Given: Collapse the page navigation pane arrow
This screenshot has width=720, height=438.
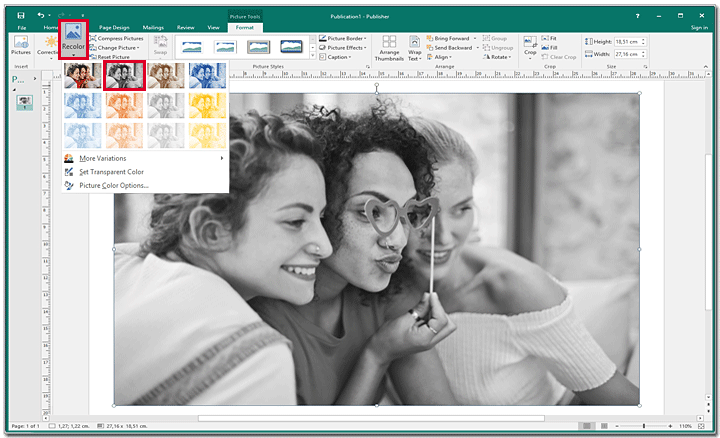Looking at the screenshot, I should 34,79.
